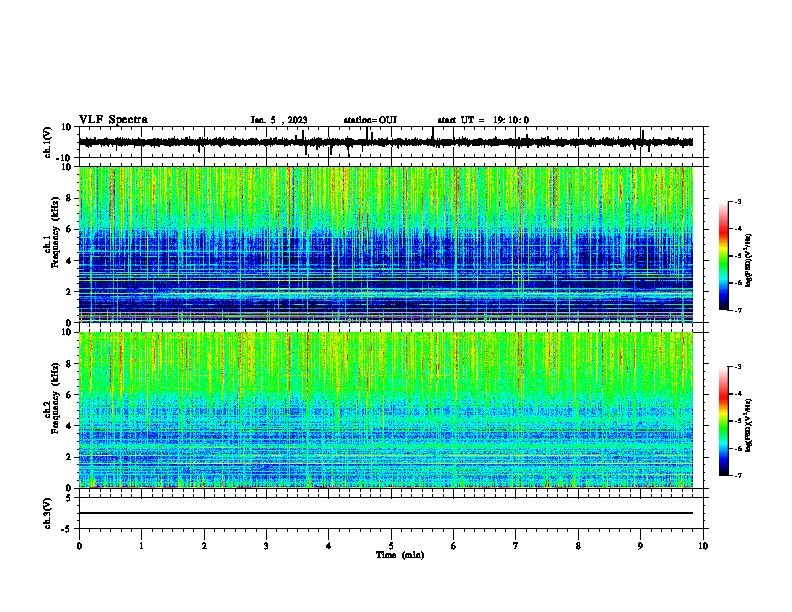Click inside the ch.1 spectrogram panel
Image resolution: width=792 pixels, height=612 pixels.
click(386, 244)
